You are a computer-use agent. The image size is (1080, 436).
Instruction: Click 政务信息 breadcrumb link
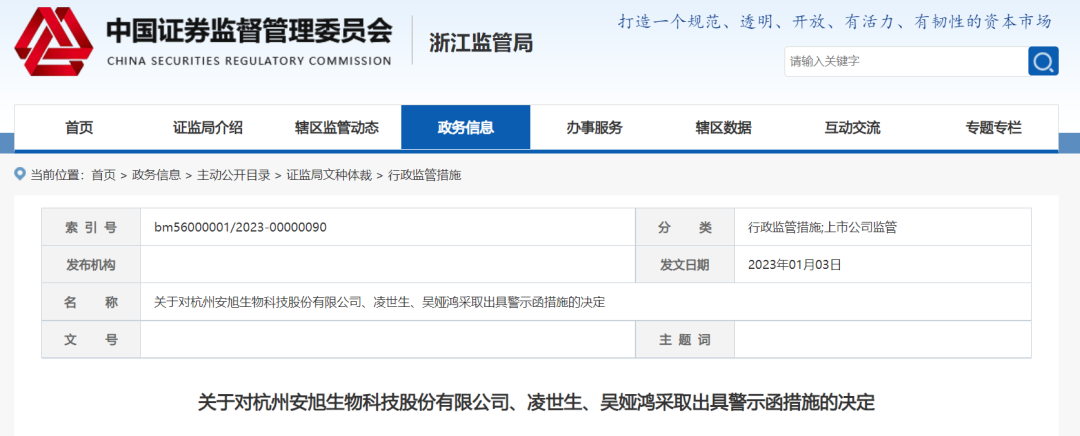[156, 175]
